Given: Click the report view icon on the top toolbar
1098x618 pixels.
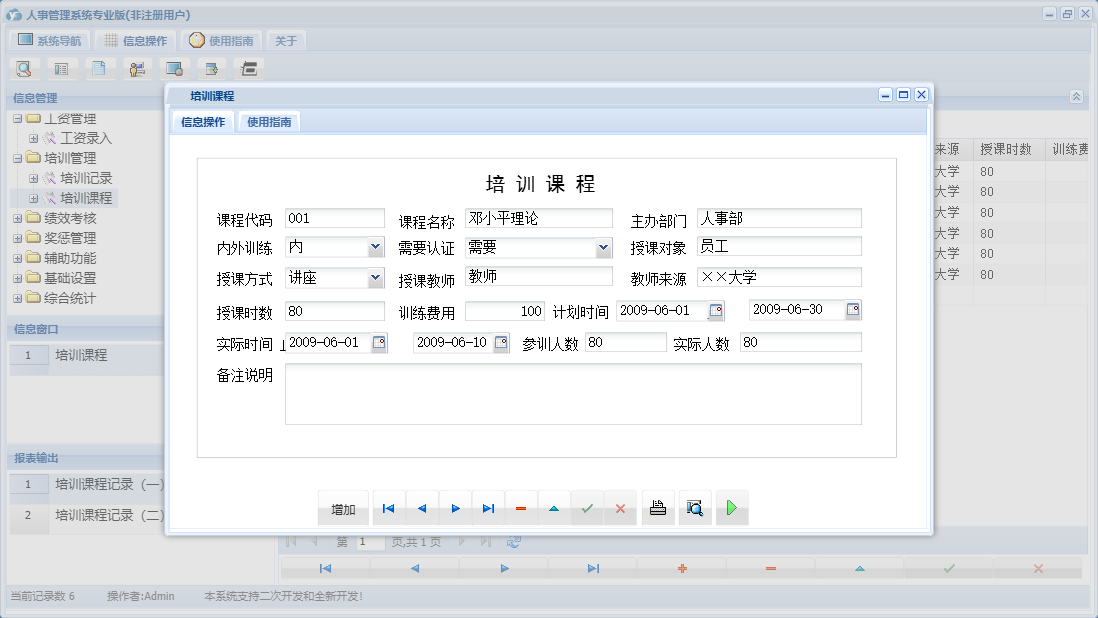Looking at the screenshot, I should 62,68.
